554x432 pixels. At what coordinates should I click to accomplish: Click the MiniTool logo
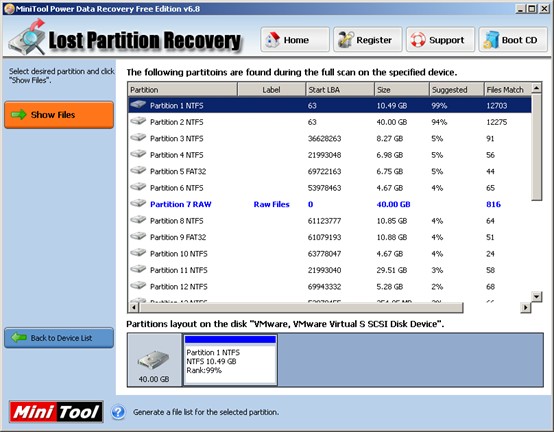pyautogui.click(x=56, y=412)
